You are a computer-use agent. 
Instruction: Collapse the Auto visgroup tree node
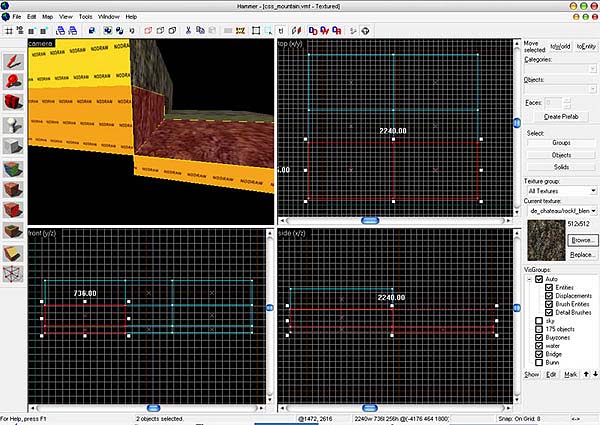click(x=528, y=277)
